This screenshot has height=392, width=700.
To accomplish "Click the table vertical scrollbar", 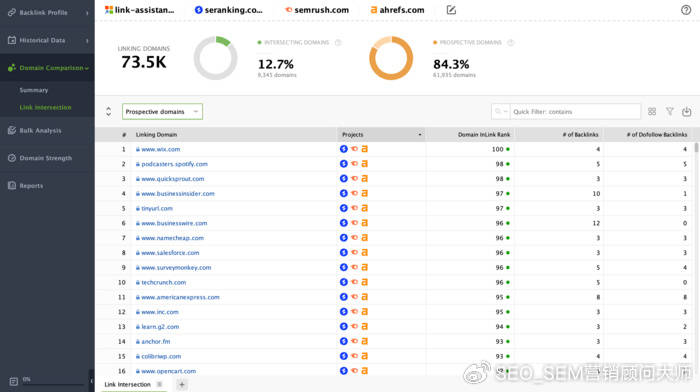I will click(696, 149).
